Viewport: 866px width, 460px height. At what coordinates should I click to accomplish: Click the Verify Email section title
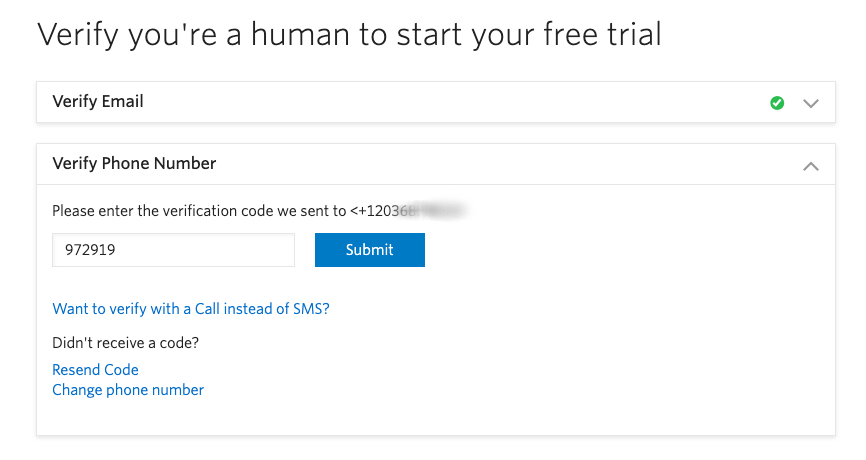coord(98,101)
